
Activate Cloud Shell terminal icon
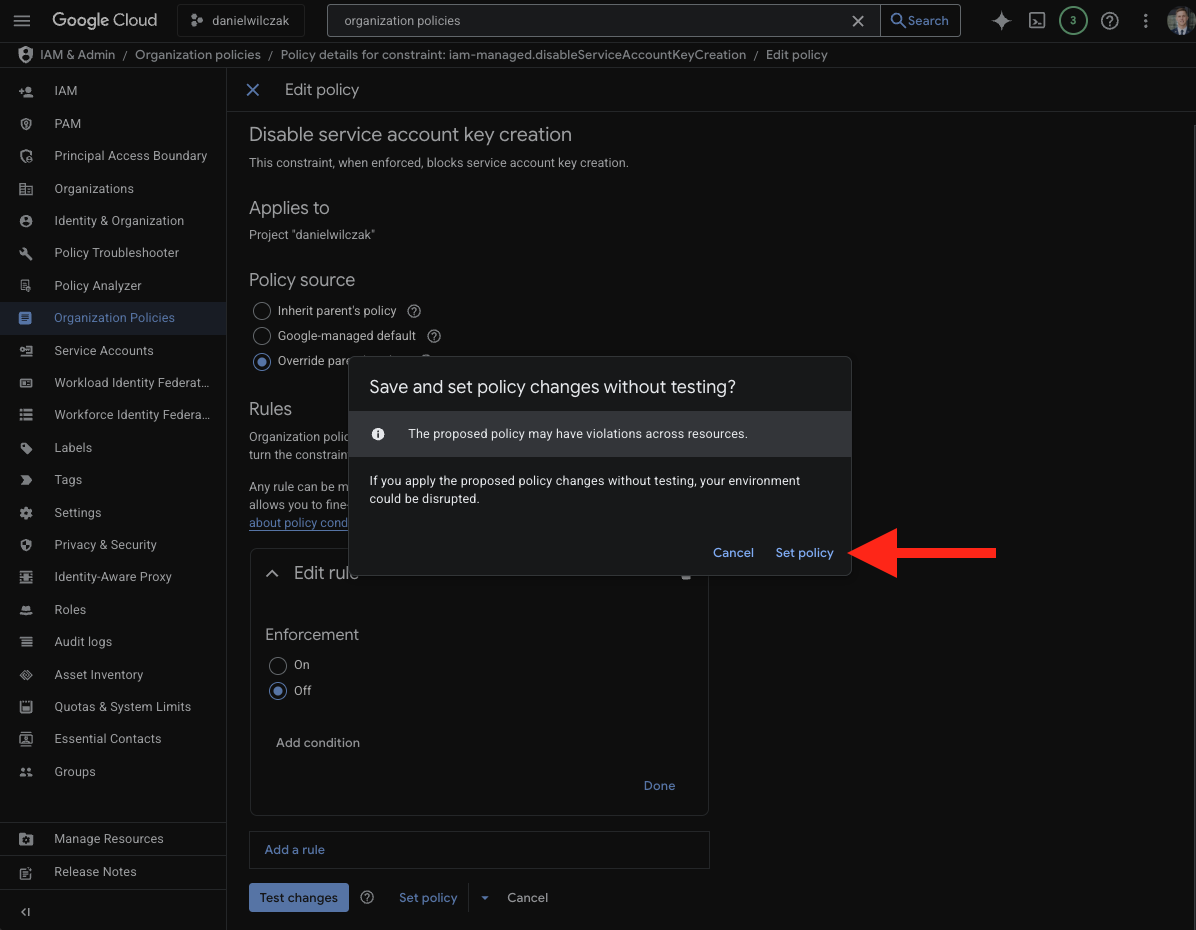point(1037,21)
